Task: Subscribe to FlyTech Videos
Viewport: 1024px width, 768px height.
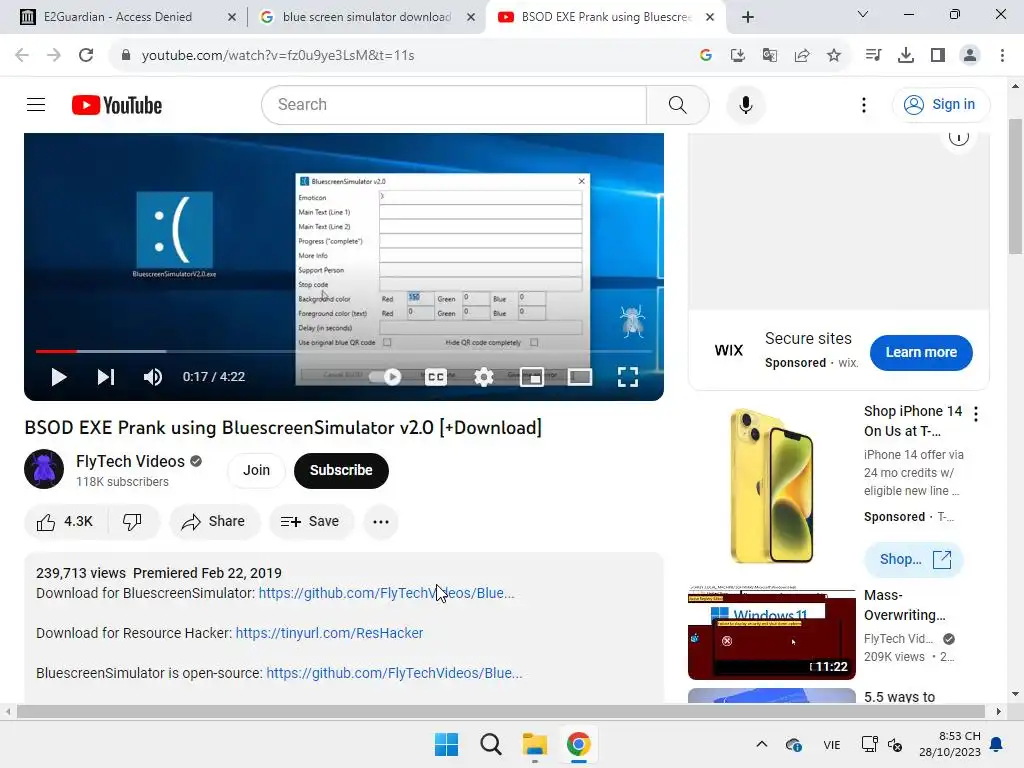Action: 341,470
